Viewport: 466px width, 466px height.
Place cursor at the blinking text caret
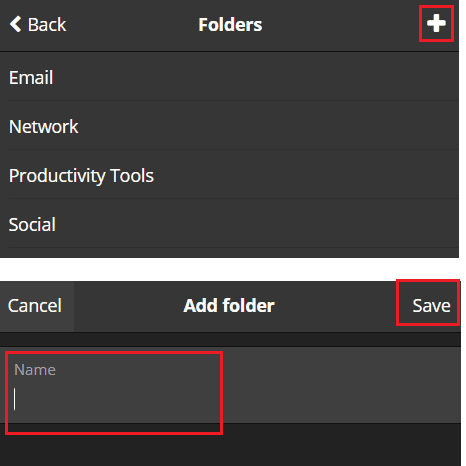coord(14,399)
